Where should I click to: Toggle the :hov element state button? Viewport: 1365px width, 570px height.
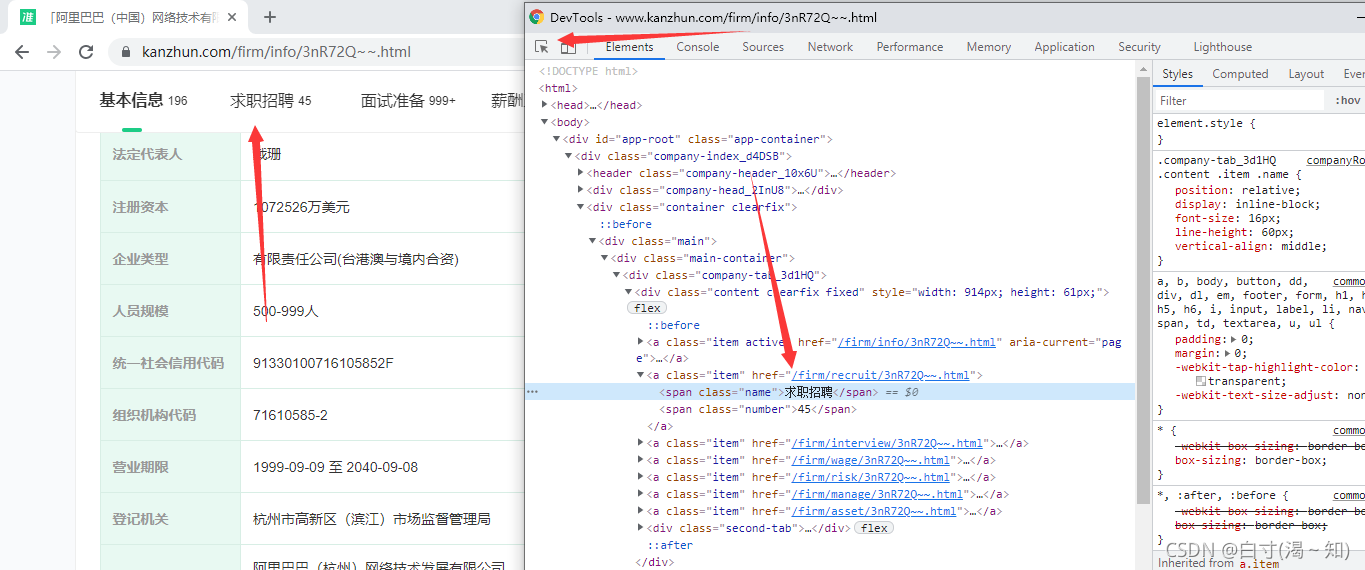(1348, 100)
